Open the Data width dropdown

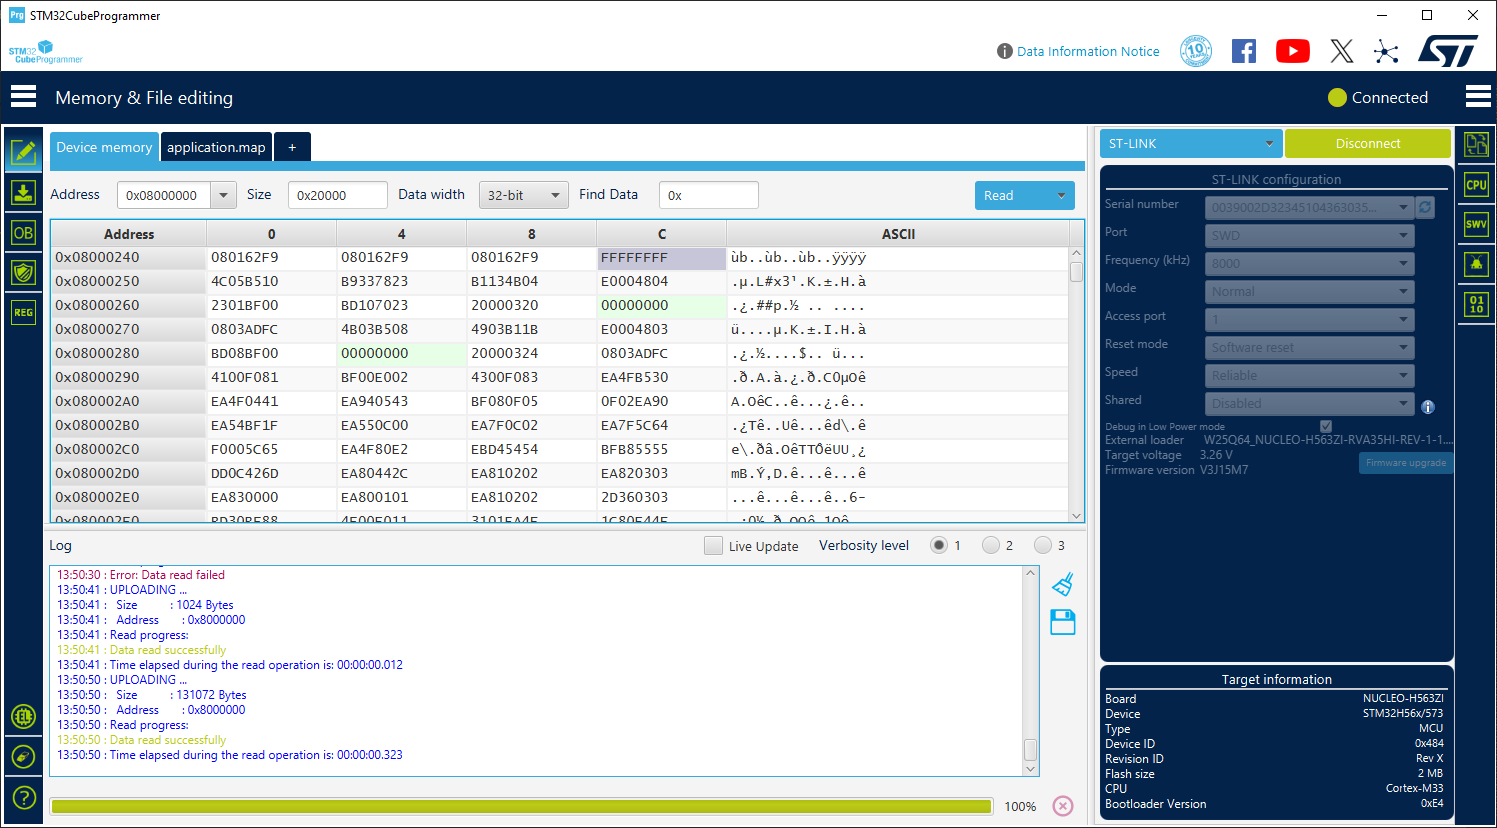coord(523,195)
